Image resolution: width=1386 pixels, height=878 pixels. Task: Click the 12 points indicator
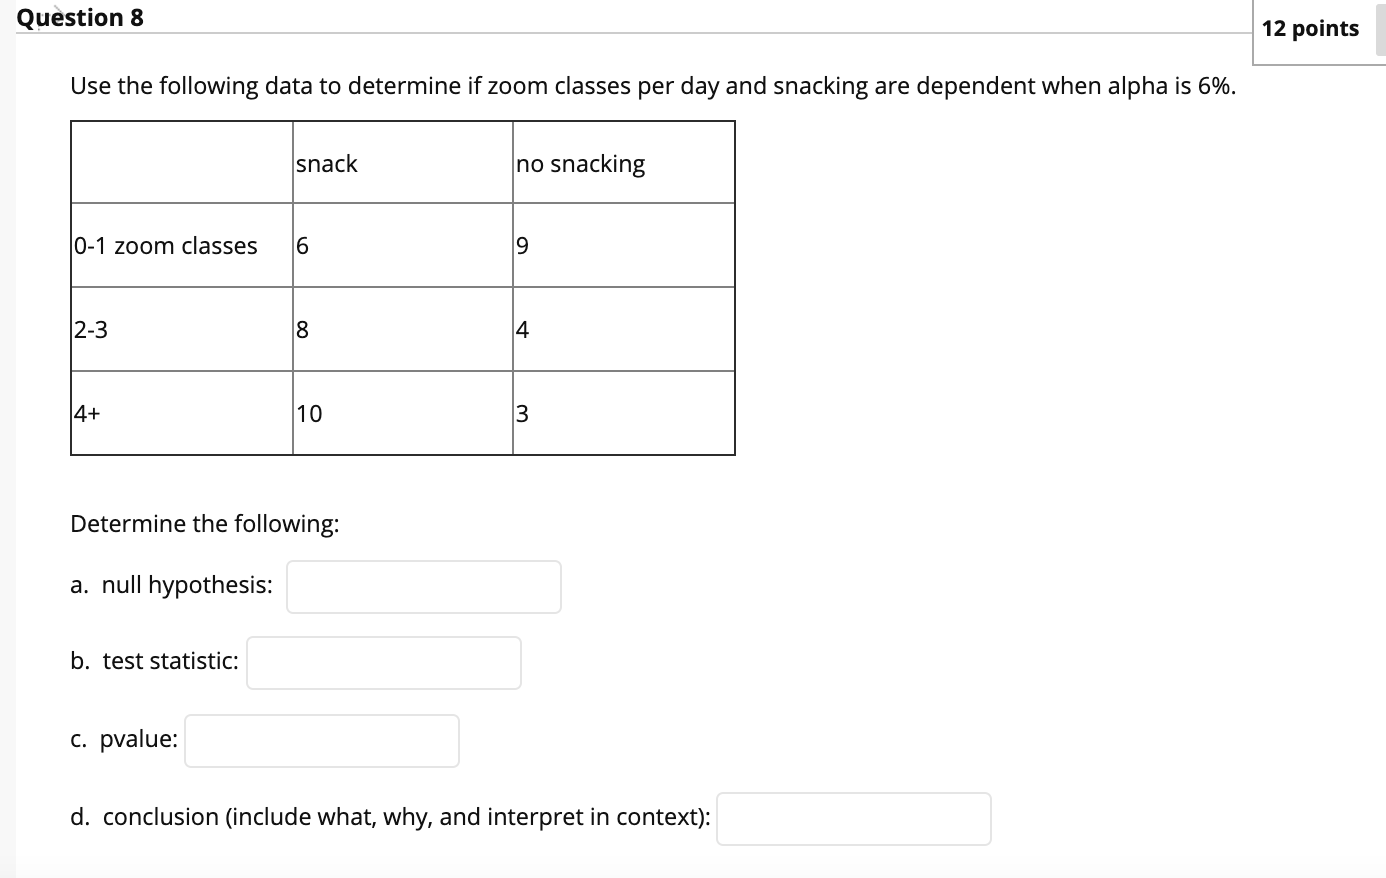(1310, 29)
